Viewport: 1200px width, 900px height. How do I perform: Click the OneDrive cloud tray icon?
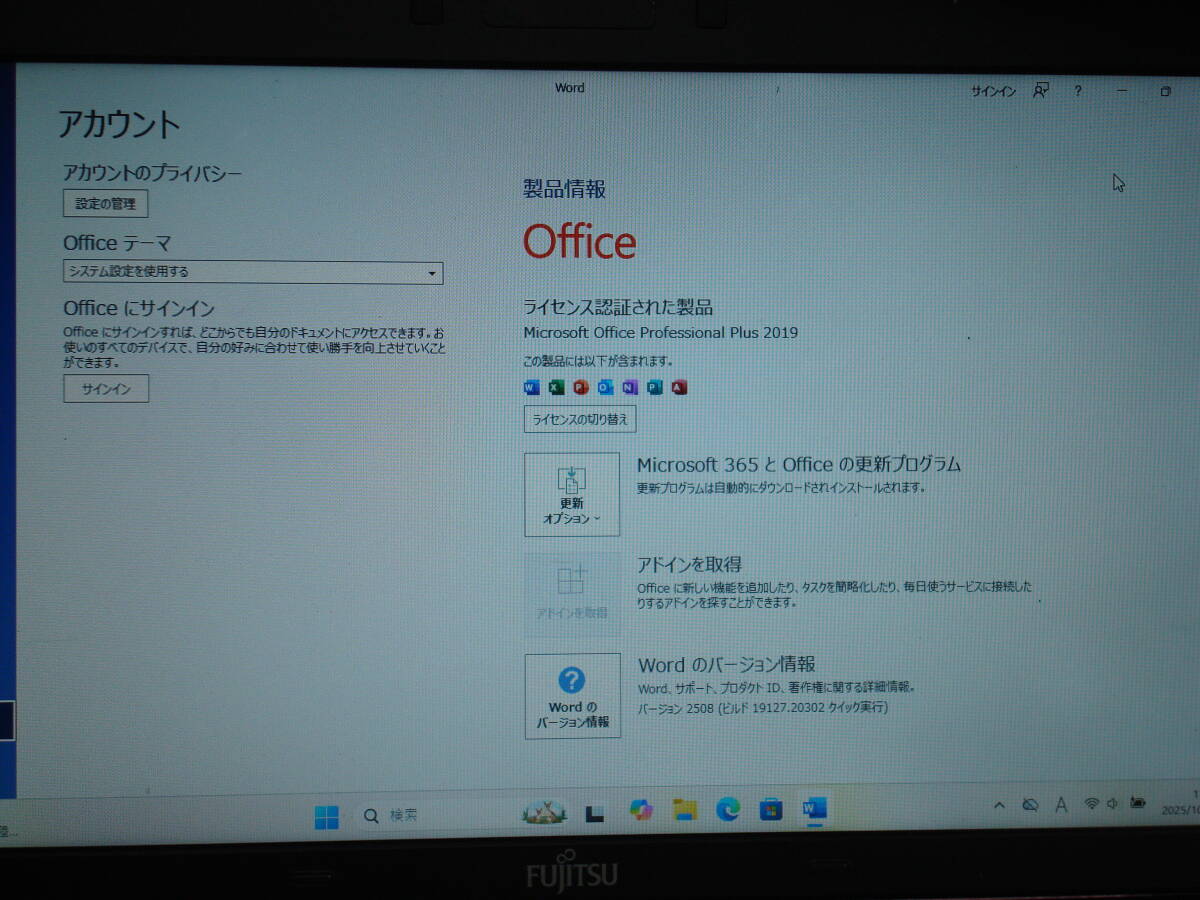tap(1029, 805)
